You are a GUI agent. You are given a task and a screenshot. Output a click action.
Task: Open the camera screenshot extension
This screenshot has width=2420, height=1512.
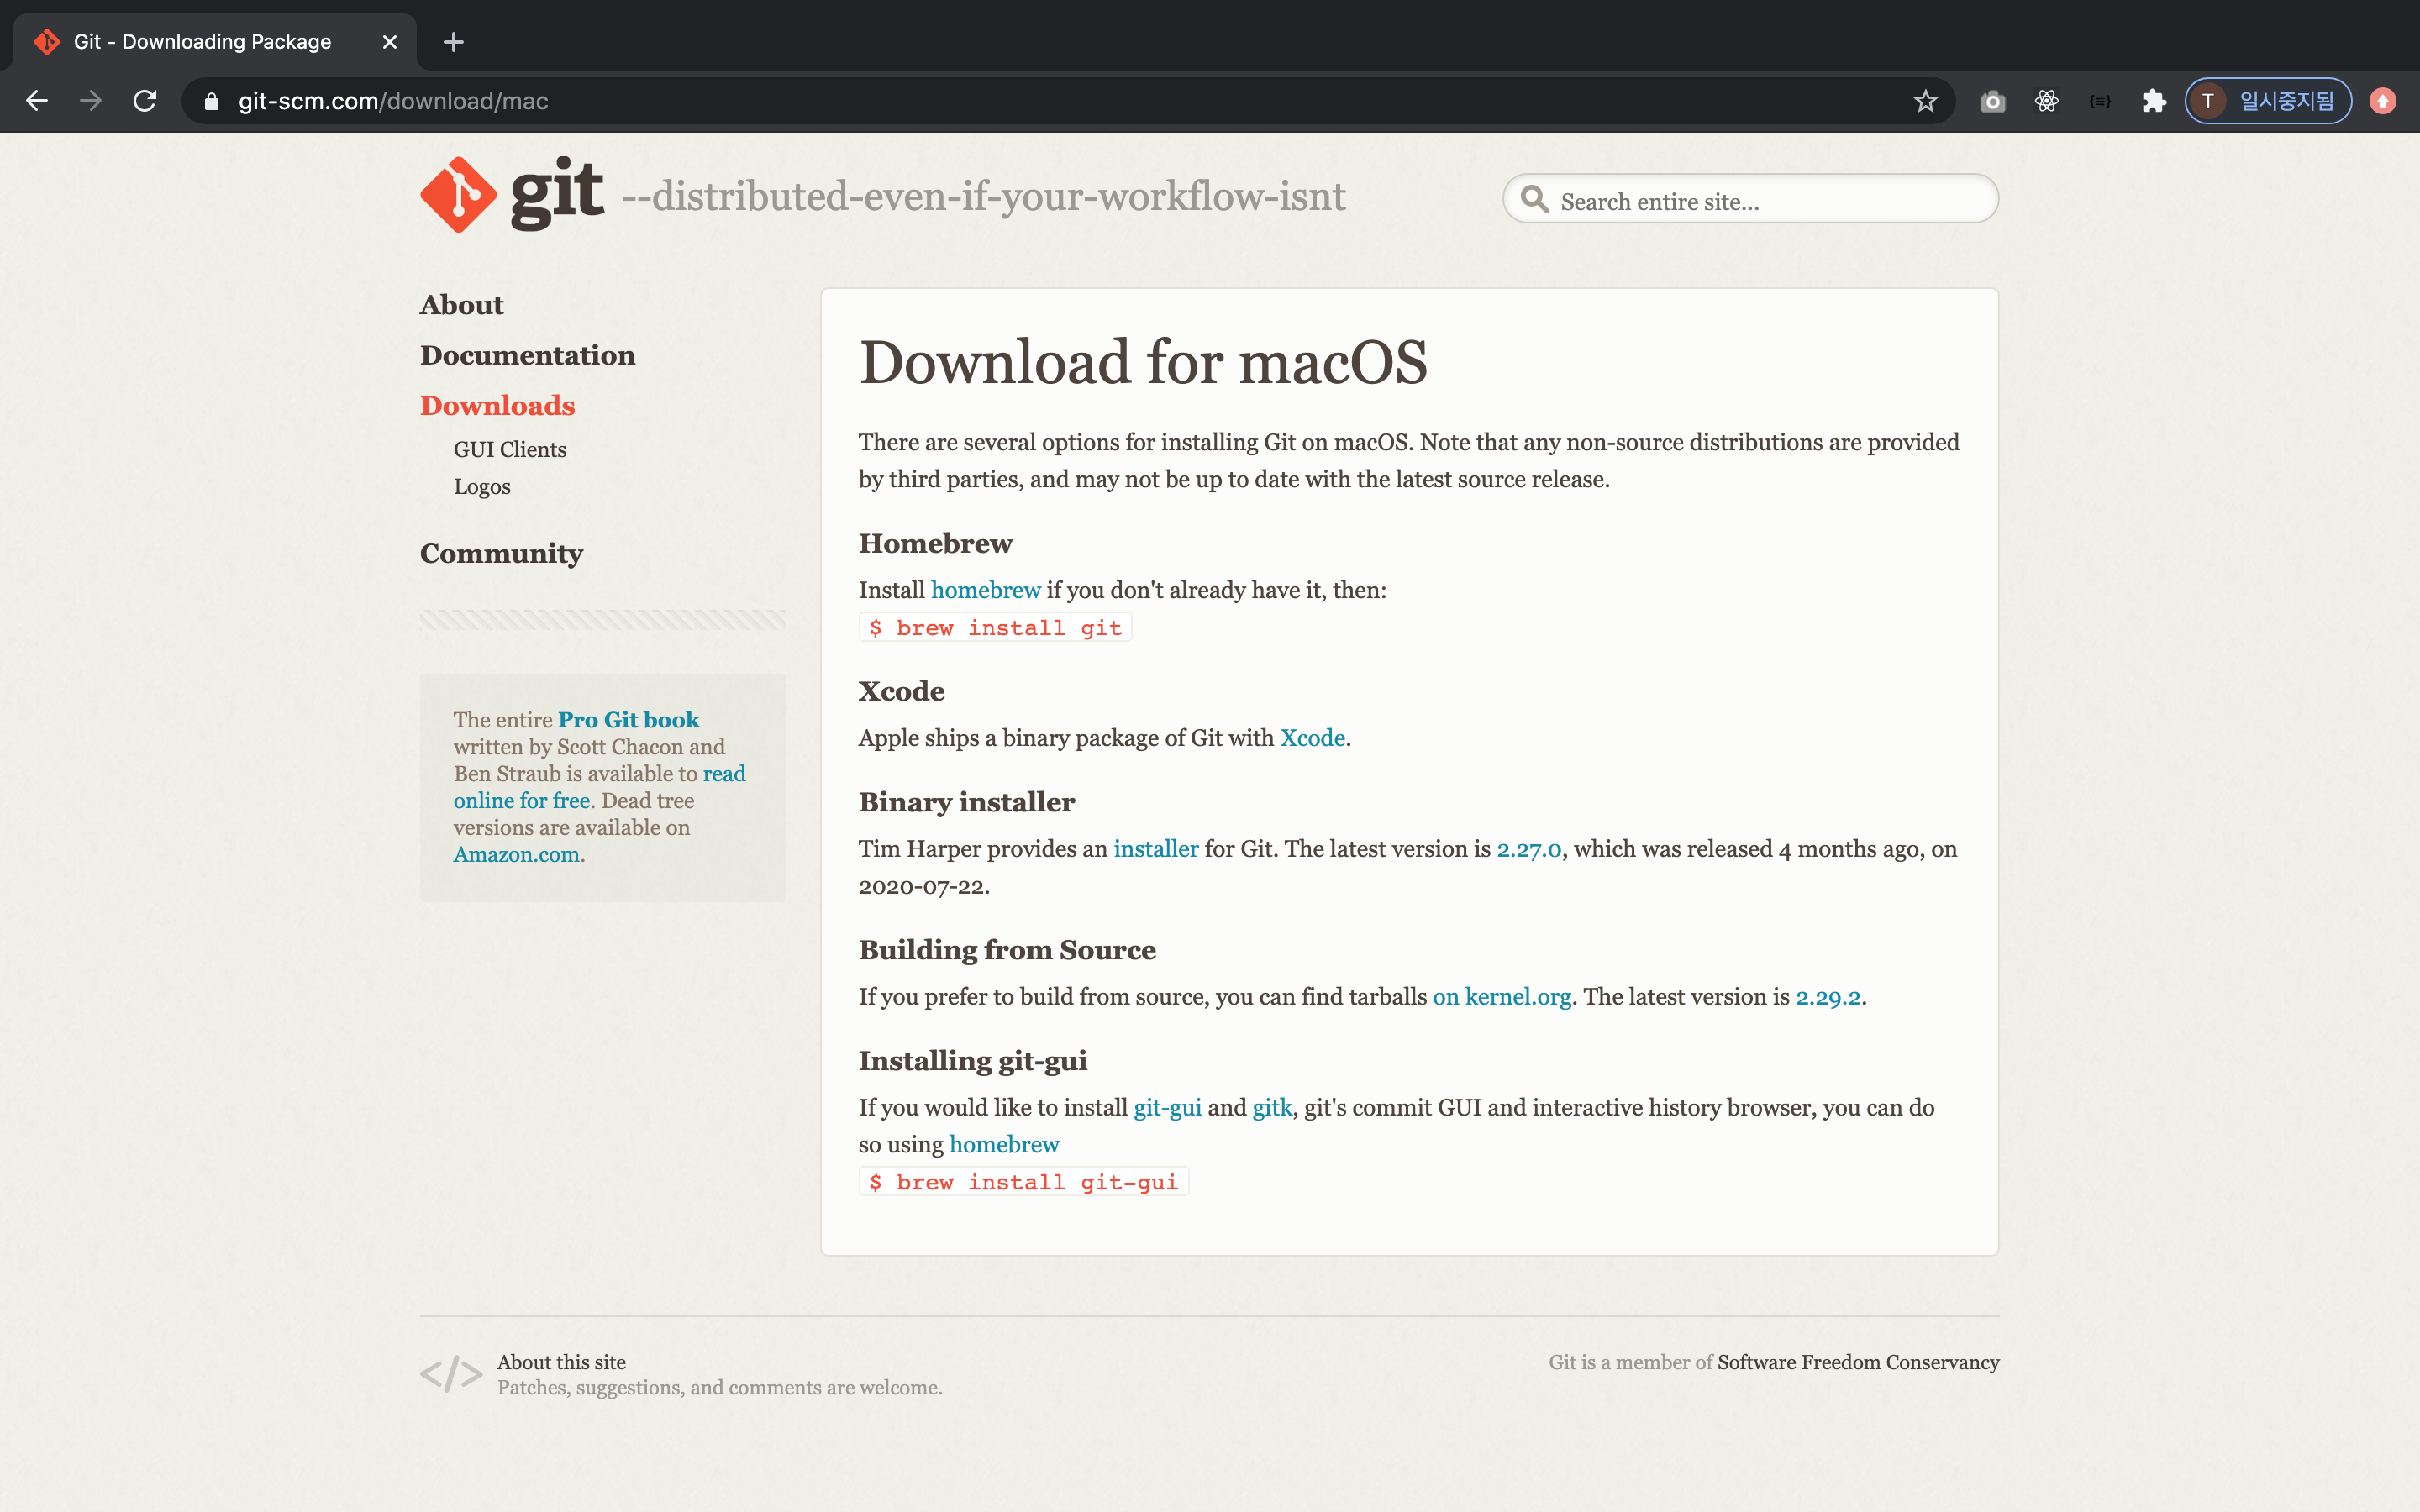pyautogui.click(x=1992, y=101)
